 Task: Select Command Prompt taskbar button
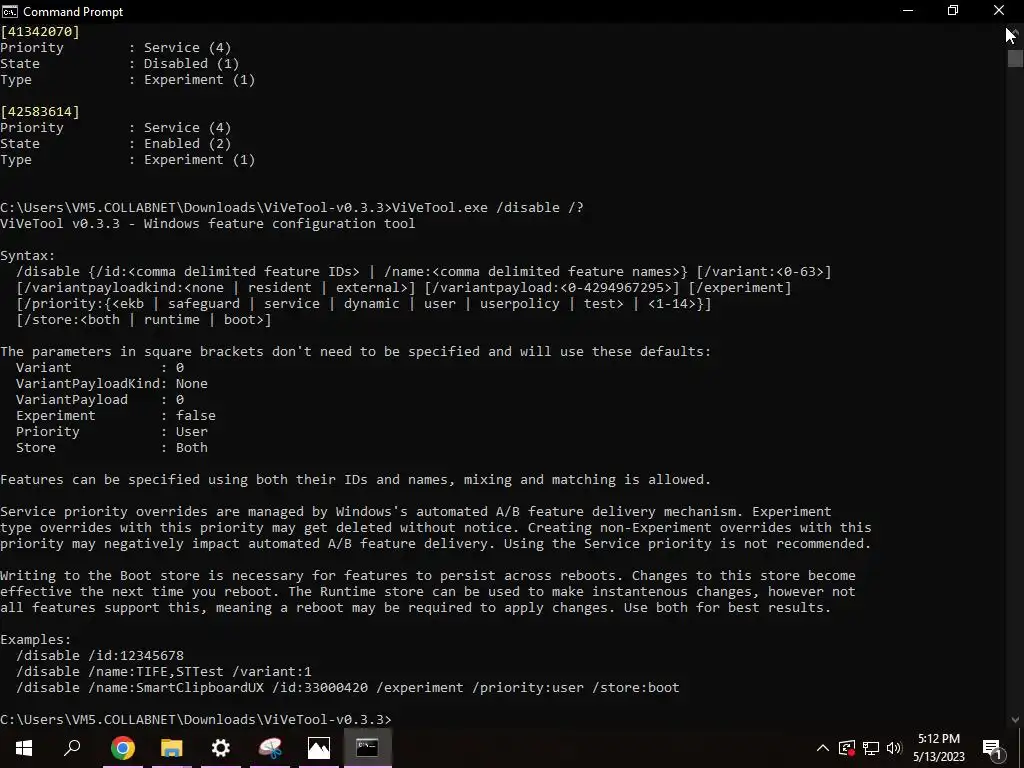367,748
